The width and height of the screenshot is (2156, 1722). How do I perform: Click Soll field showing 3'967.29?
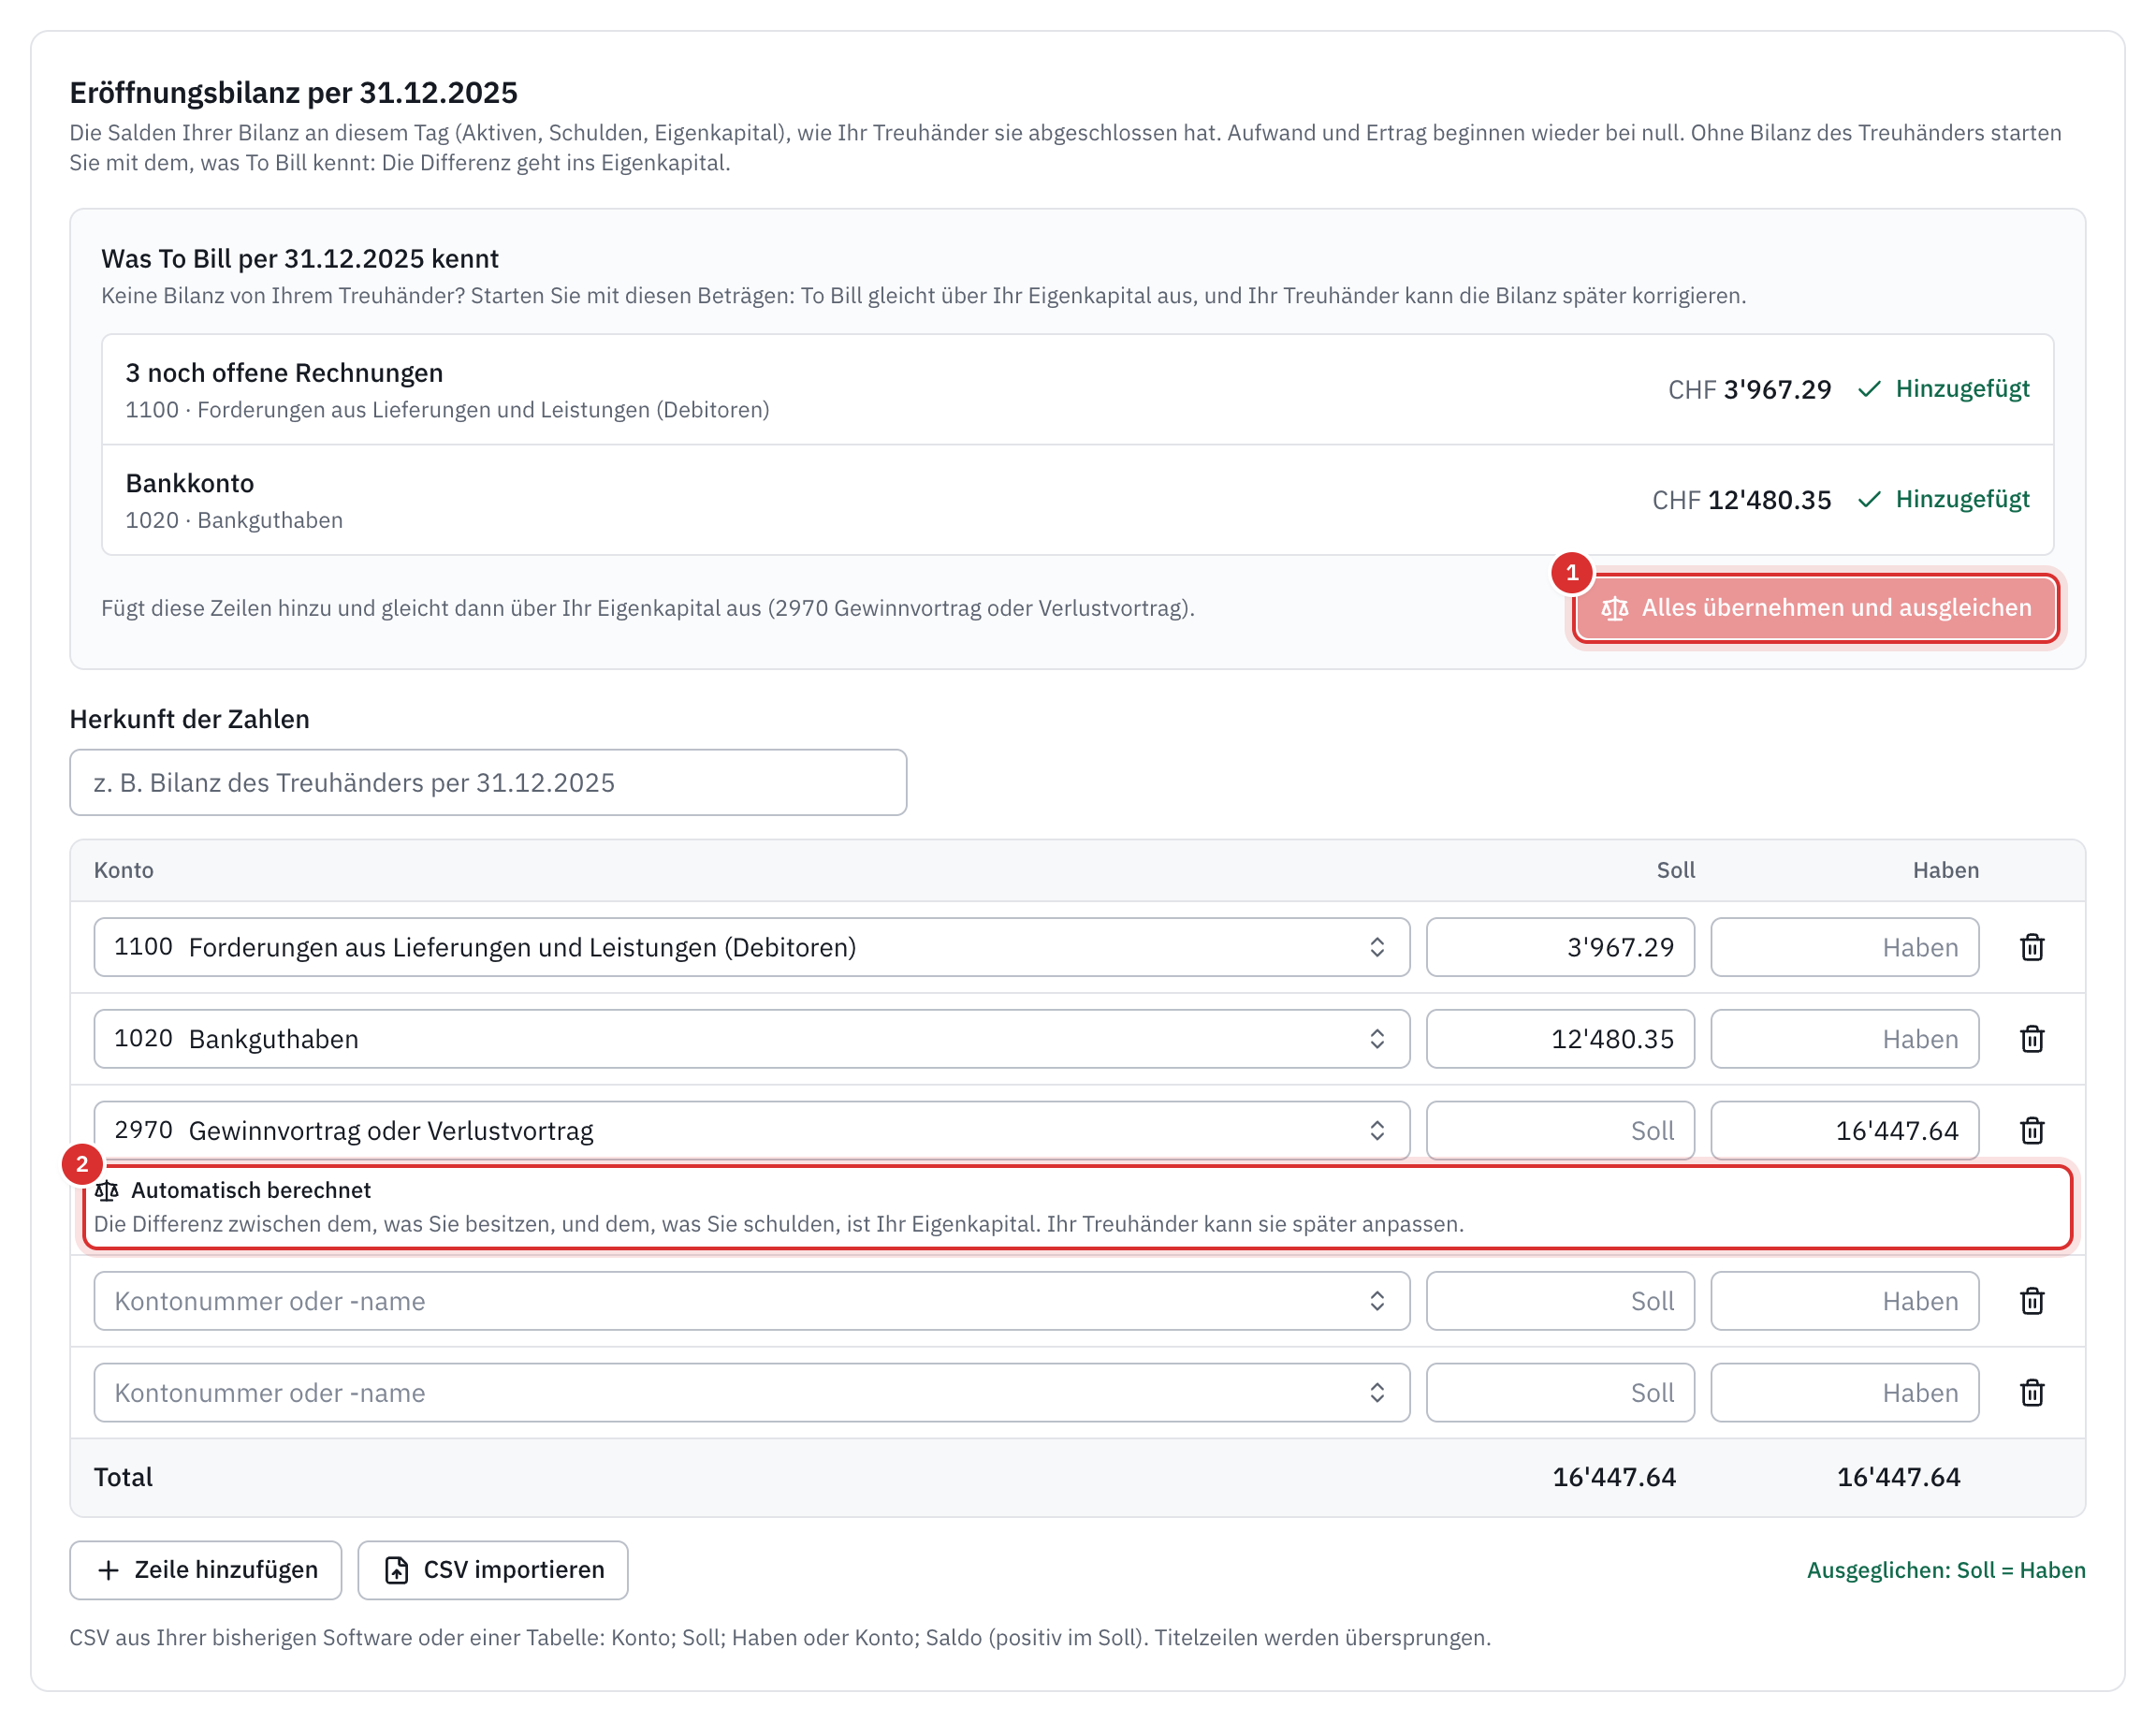(x=1560, y=947)
